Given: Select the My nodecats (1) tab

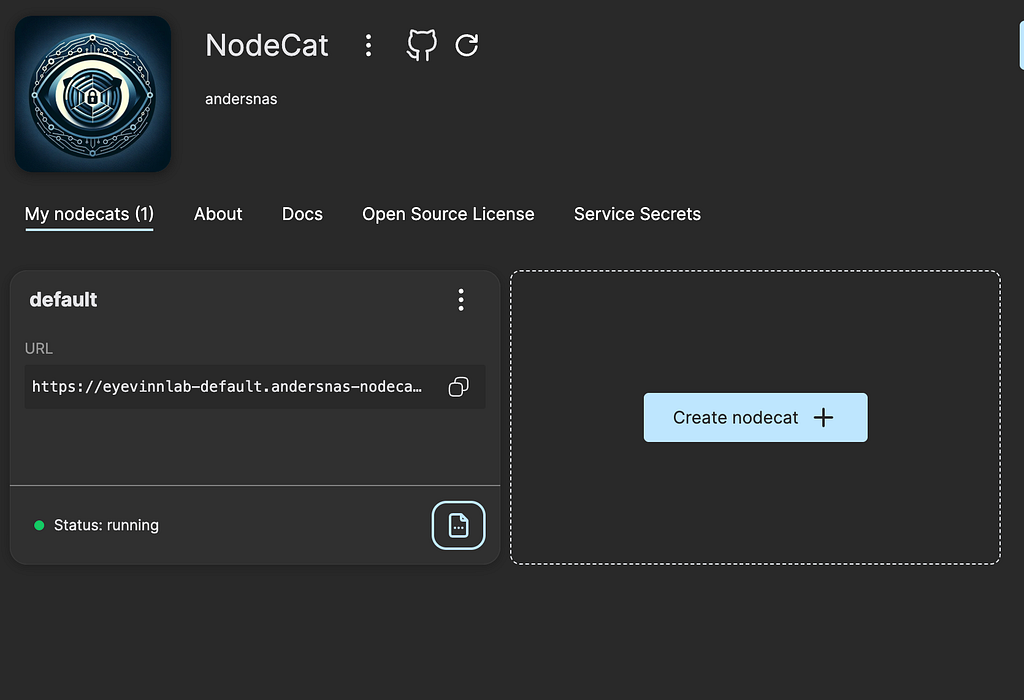Looking at the screenshot, I should pos(89,214).
